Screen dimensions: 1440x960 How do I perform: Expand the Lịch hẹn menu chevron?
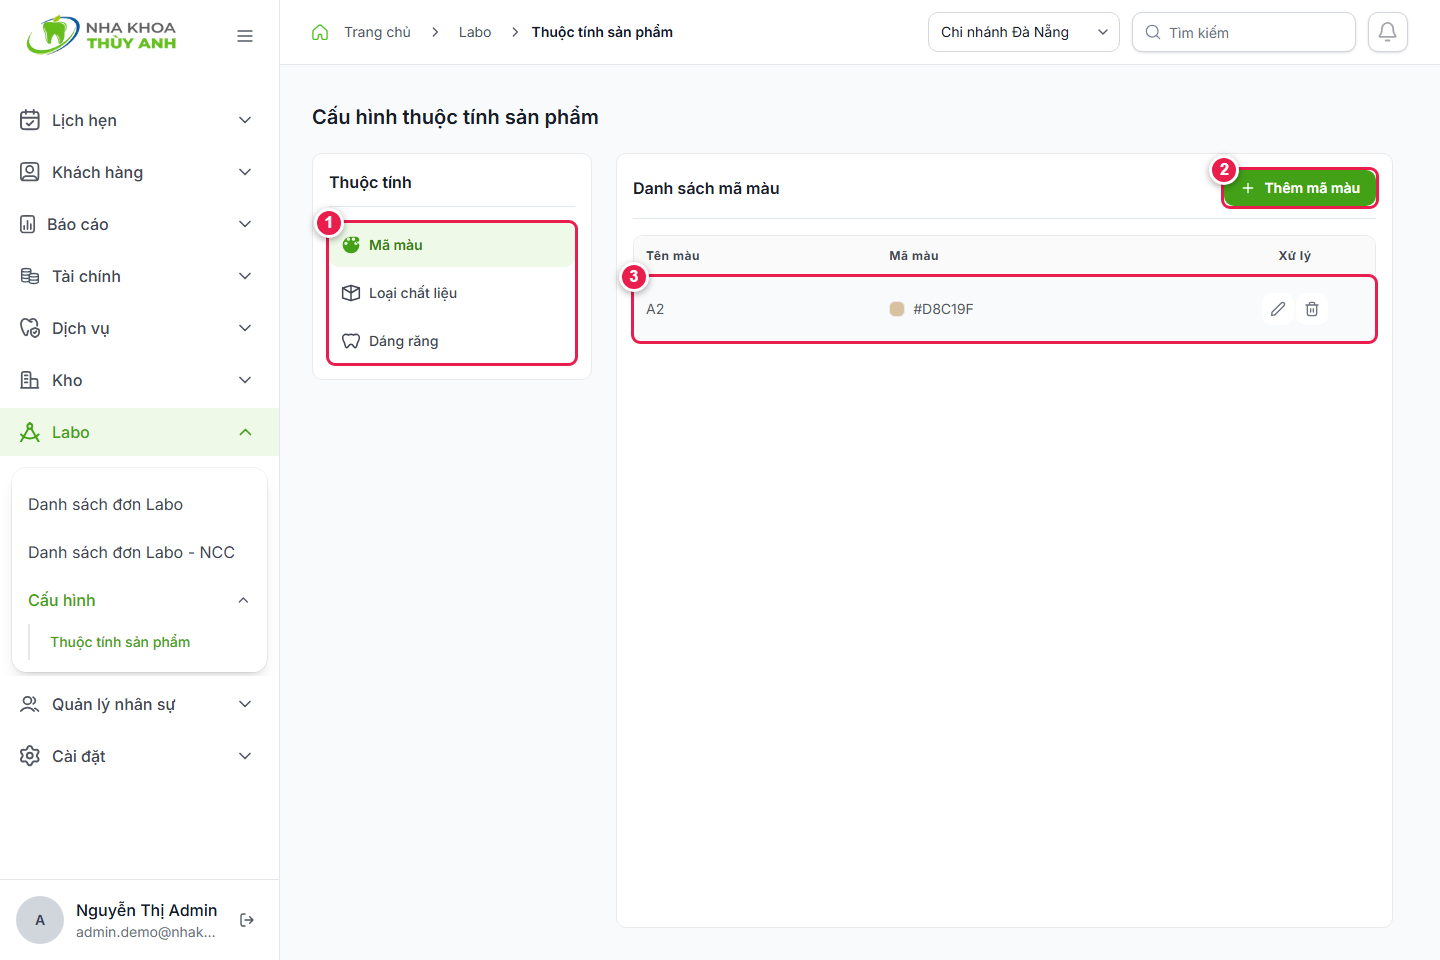pyautogui.click(x=245, y=120)
